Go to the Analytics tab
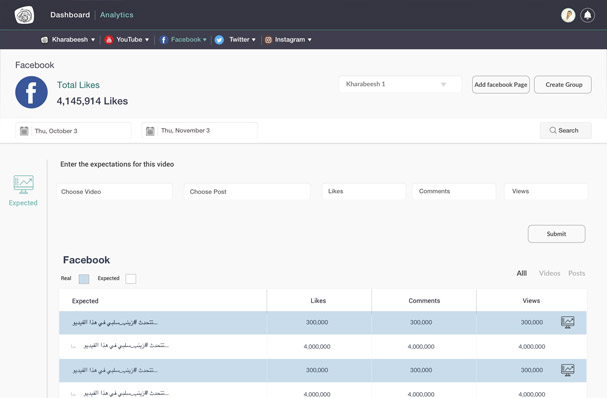 click(117, 15)
